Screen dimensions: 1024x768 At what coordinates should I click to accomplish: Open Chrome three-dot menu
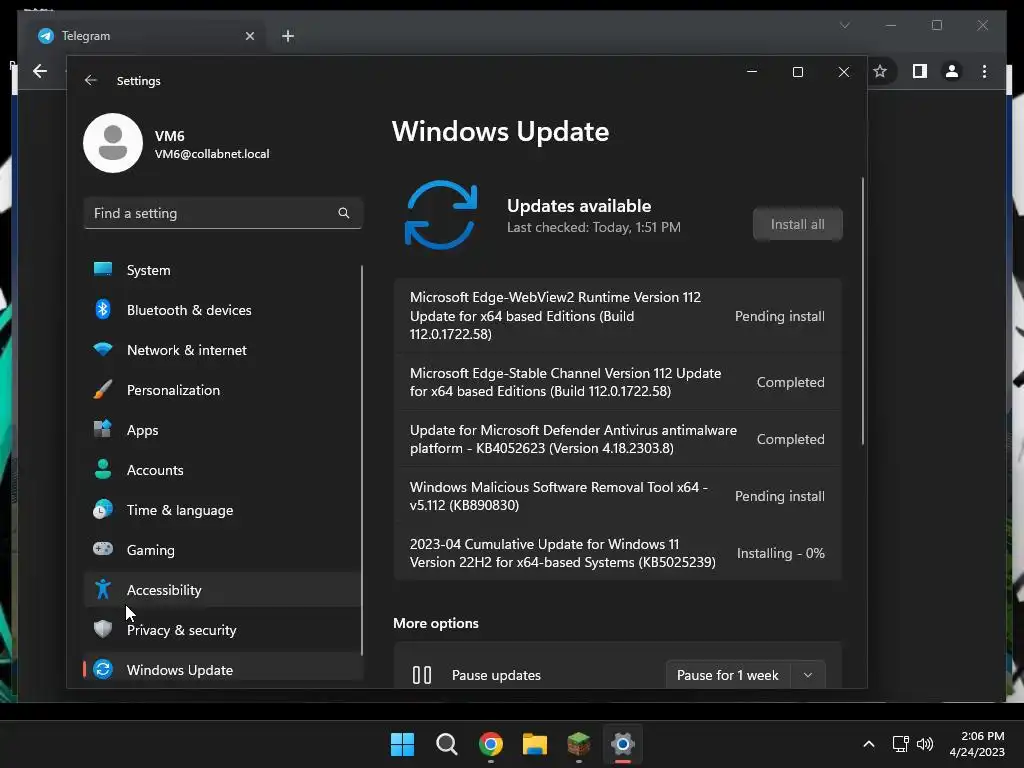(984, 71)
